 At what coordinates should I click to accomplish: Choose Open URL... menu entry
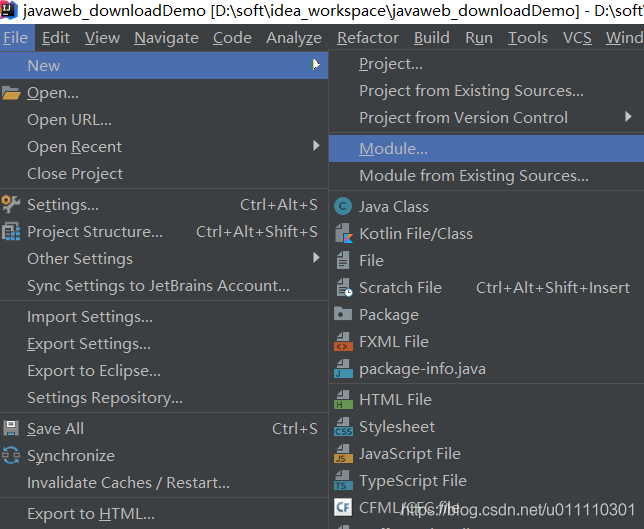tap(164, 120)
